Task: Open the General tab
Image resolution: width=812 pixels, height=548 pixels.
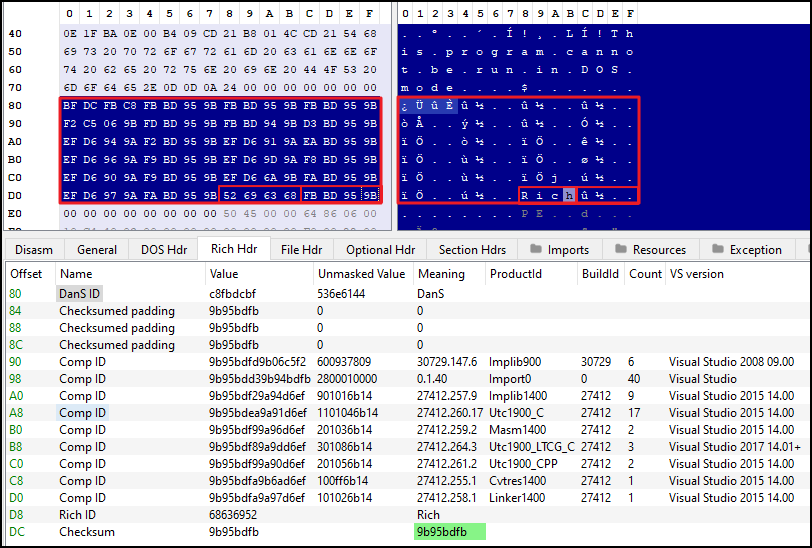Action: click(x=97, y=250)
